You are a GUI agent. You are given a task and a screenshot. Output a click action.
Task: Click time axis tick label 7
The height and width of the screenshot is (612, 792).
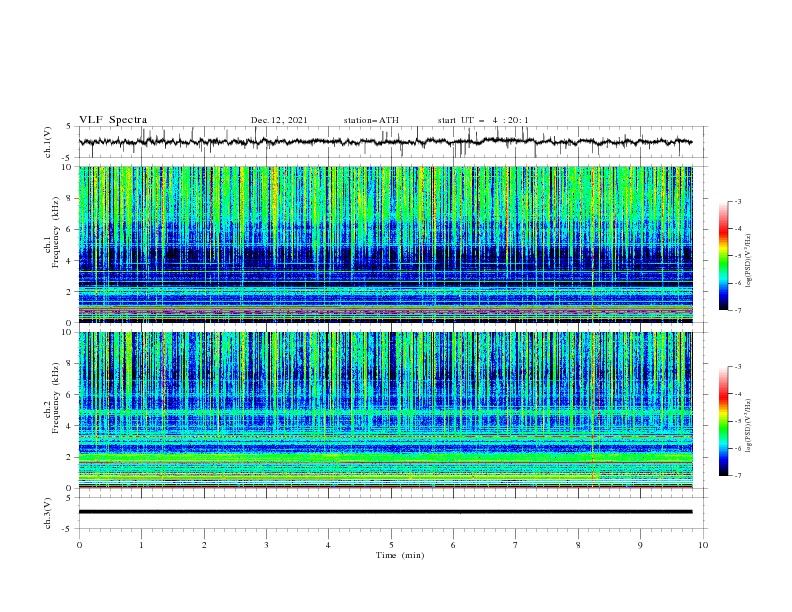click(516, 545)
